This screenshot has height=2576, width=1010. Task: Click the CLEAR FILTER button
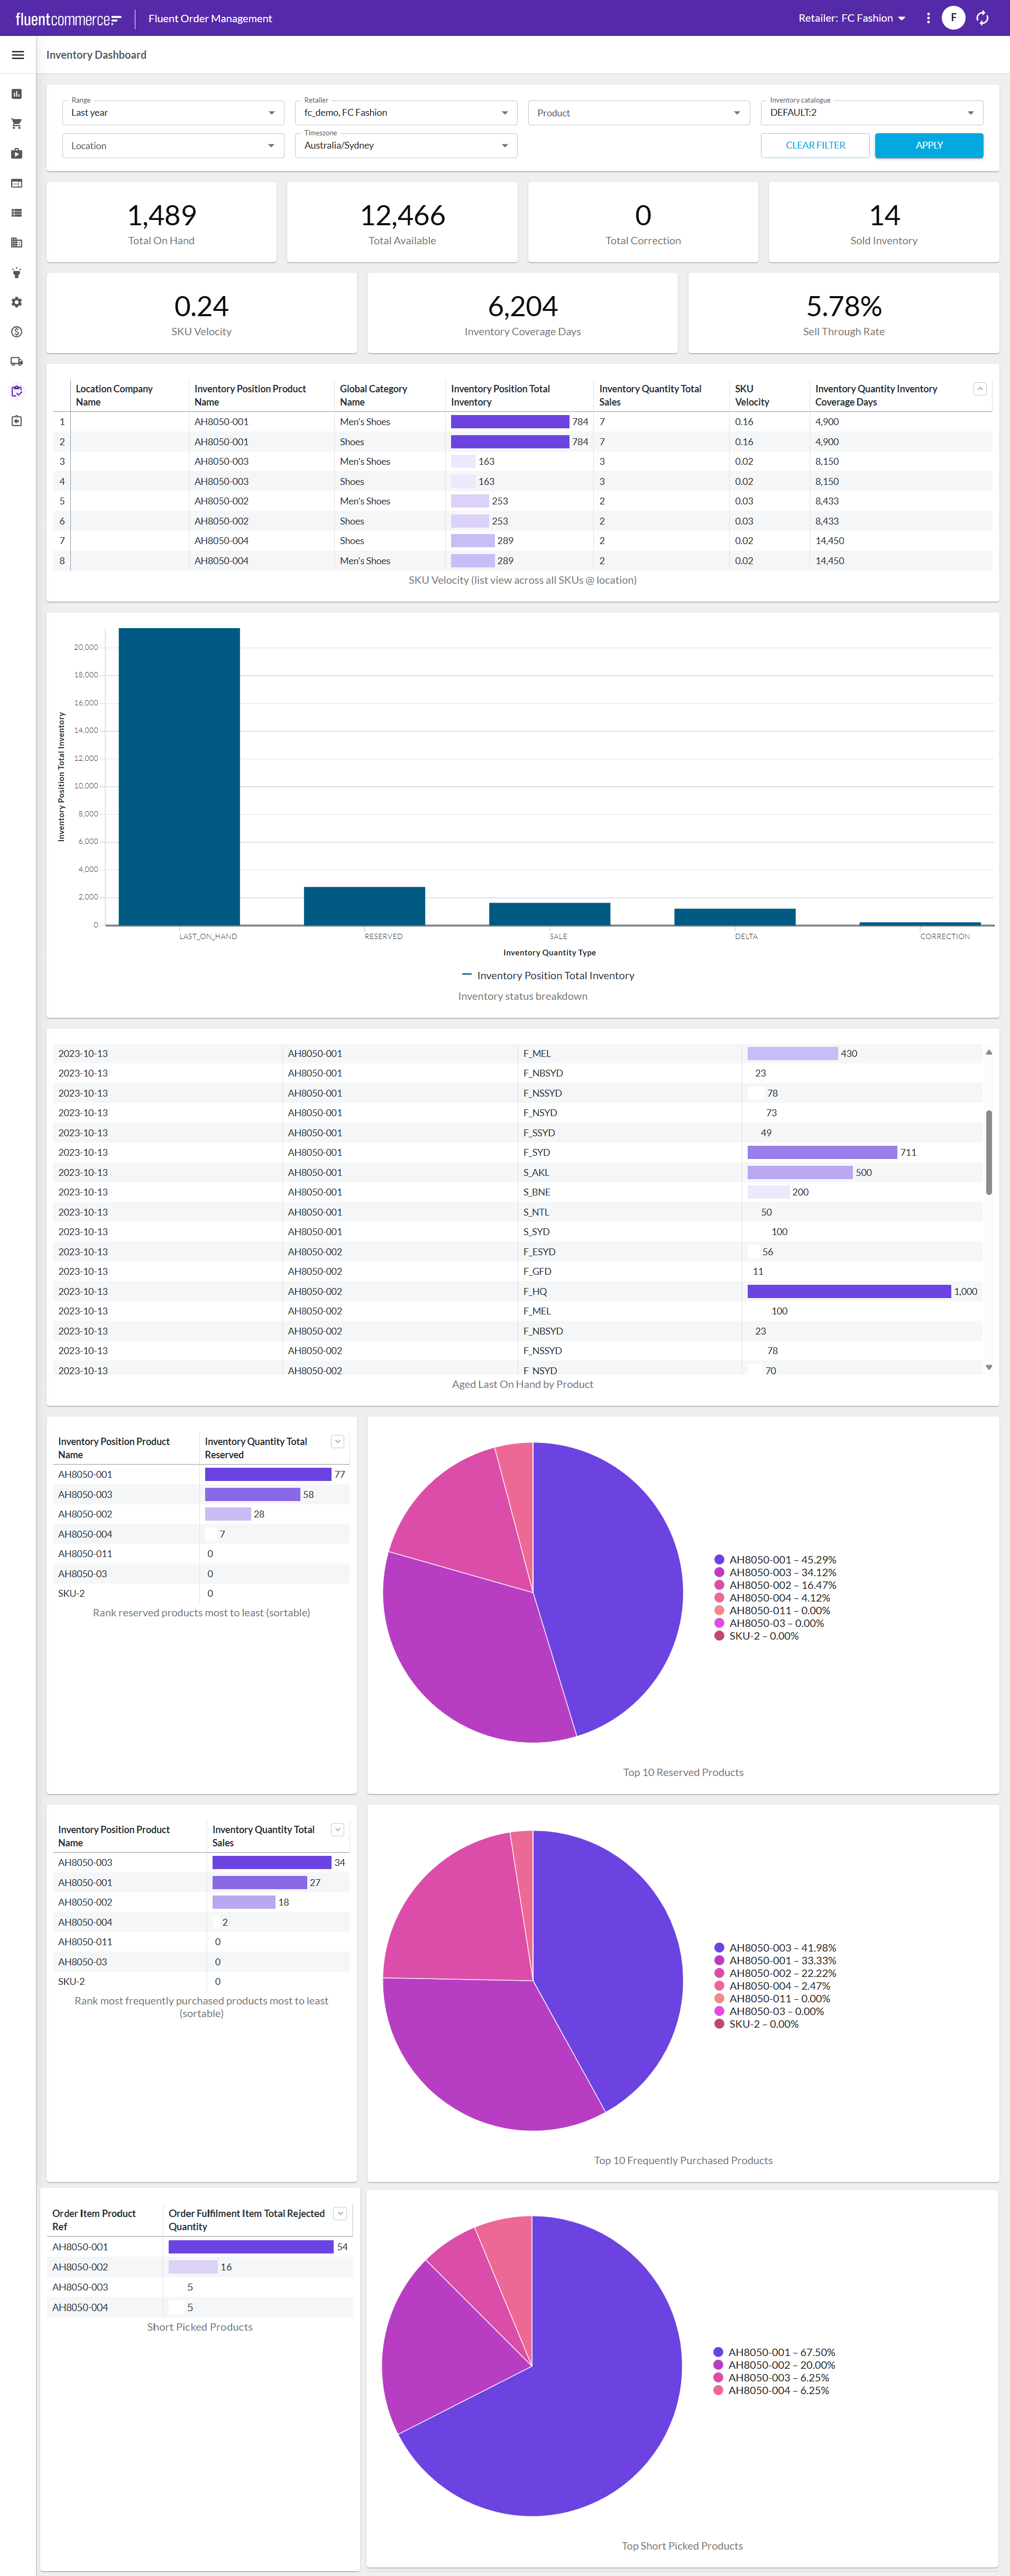[x=815, y=145]
